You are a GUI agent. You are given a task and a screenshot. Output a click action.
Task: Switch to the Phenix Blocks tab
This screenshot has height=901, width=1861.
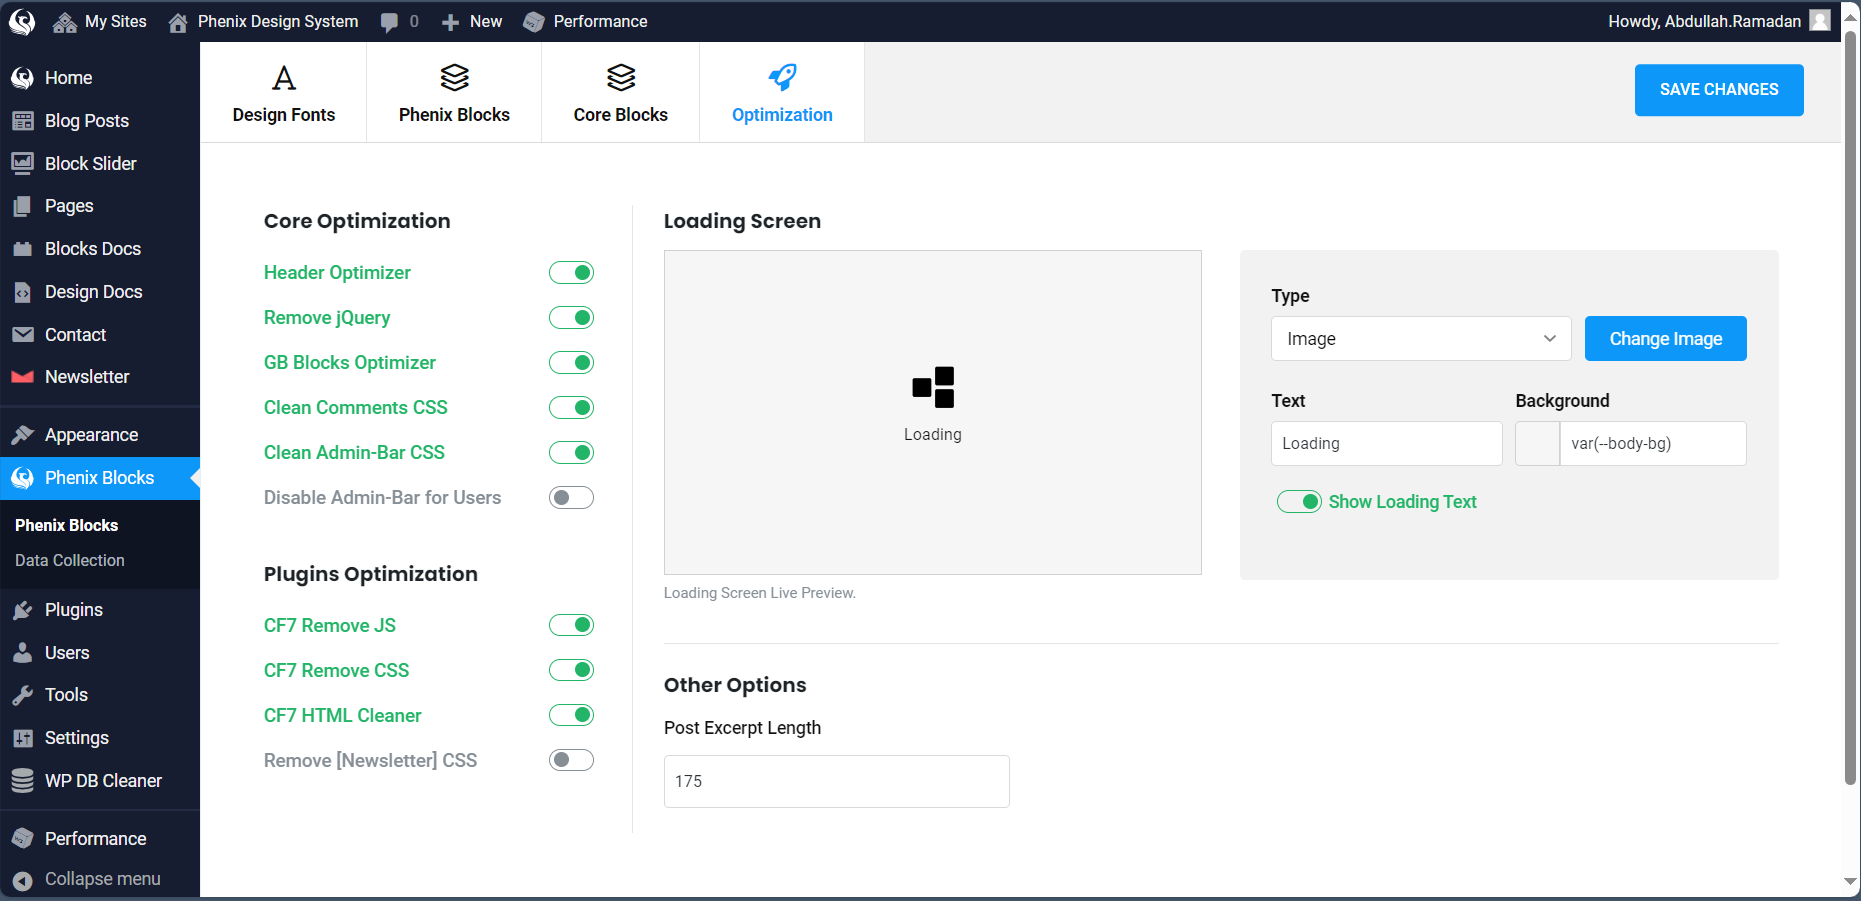[x=454, y=93]
